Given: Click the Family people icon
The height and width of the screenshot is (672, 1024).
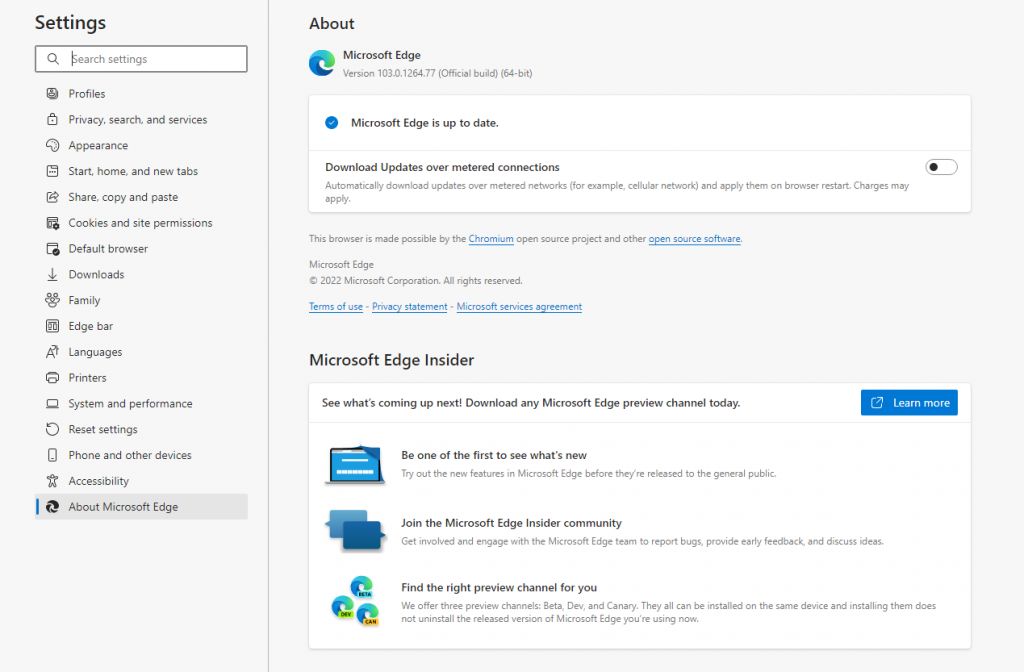Looking at the screenshot, I should coord(52,300).
